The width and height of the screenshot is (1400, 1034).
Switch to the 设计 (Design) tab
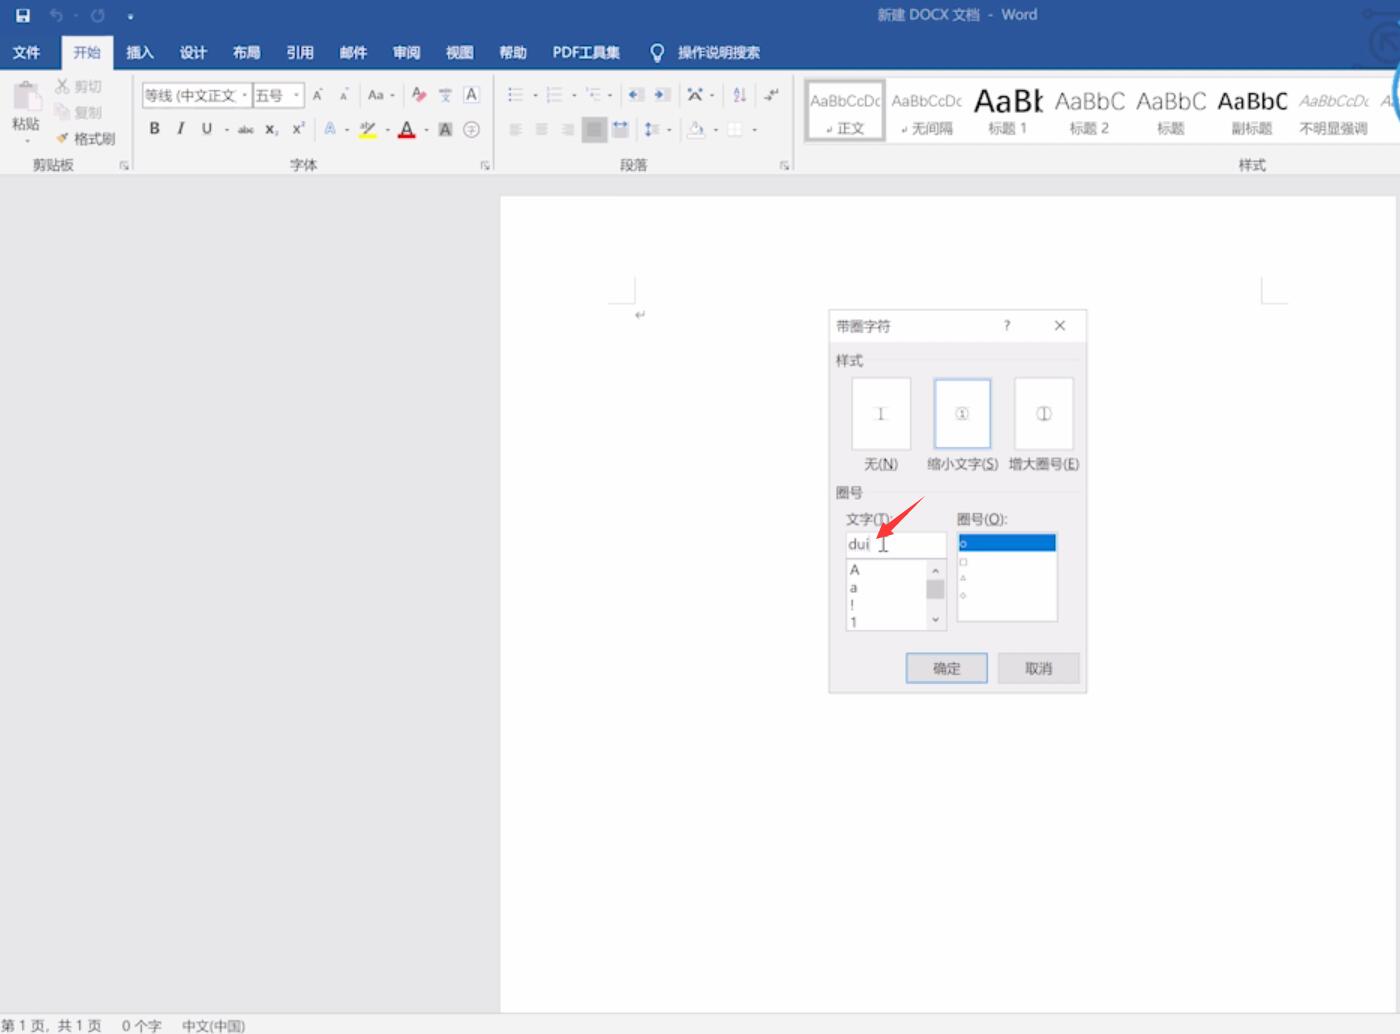193,52
